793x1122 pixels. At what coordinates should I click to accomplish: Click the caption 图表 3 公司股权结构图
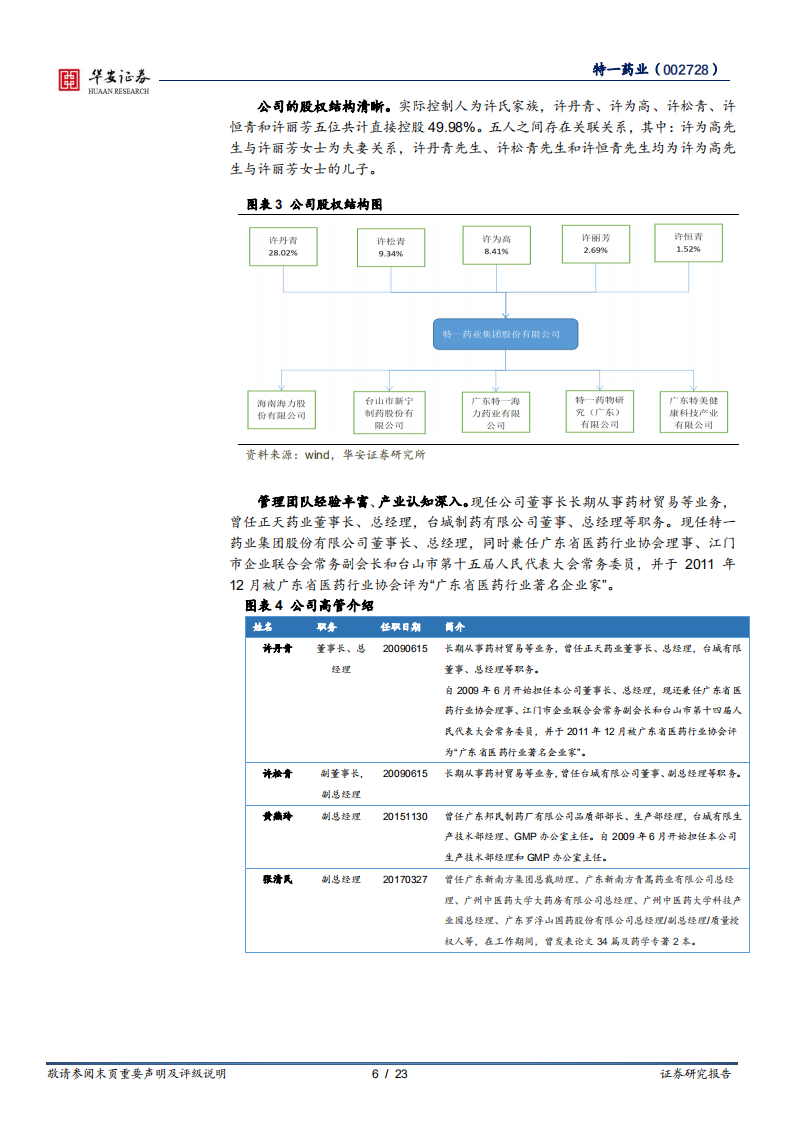314,205
